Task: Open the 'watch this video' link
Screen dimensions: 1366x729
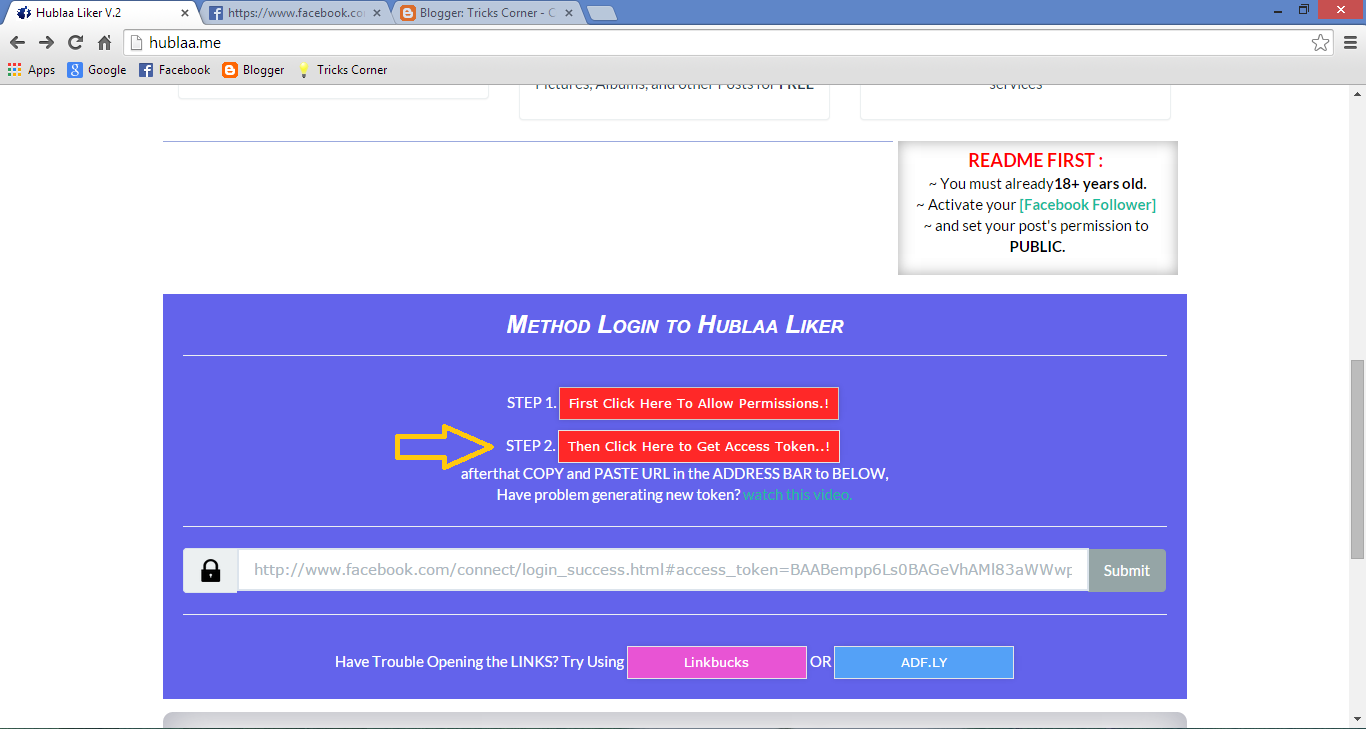Action: point(797,494)
